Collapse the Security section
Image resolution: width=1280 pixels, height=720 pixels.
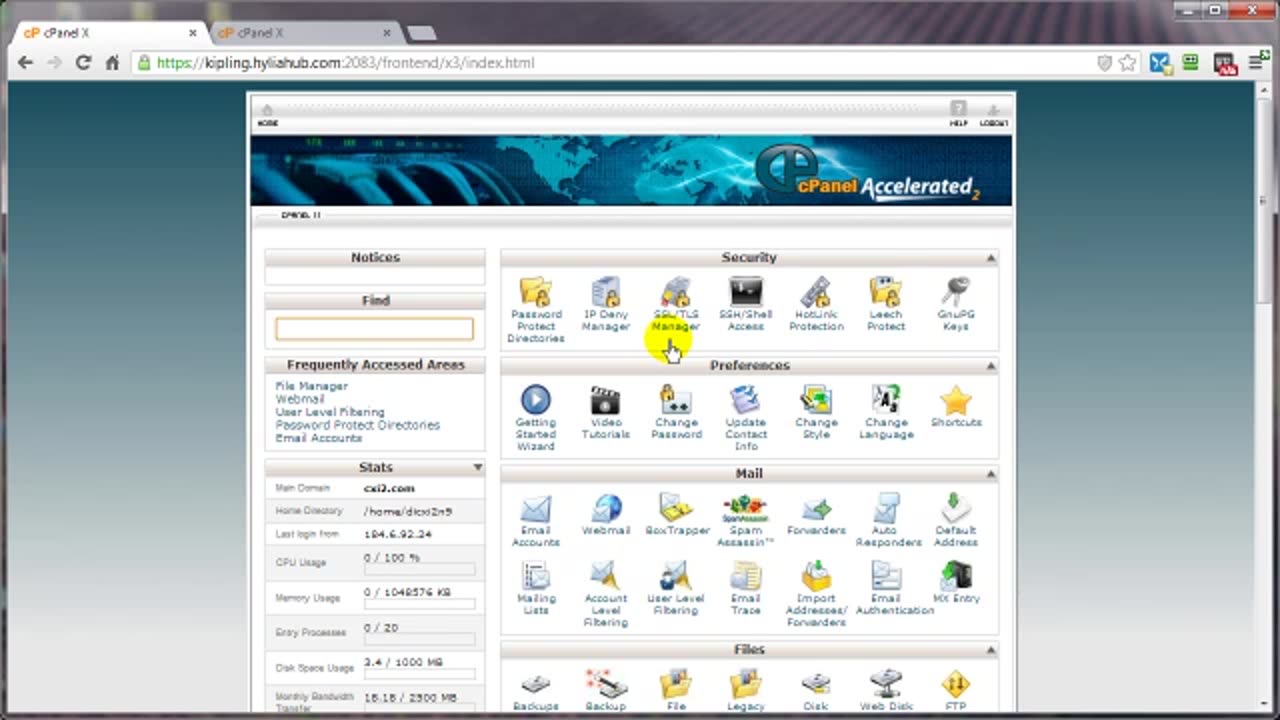(x=991, y=258)
